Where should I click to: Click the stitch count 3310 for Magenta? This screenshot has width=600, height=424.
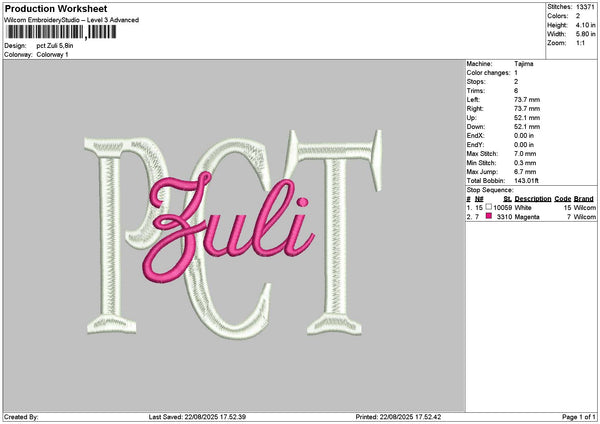click(504, 217)
